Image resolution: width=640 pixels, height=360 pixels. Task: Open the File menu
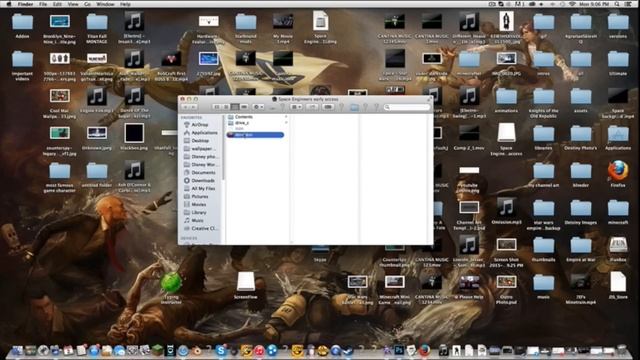tap(43, 4)
